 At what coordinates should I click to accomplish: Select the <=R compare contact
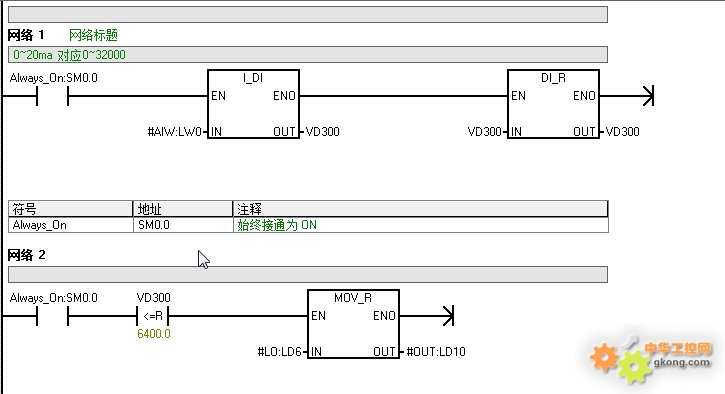[153, 316]
